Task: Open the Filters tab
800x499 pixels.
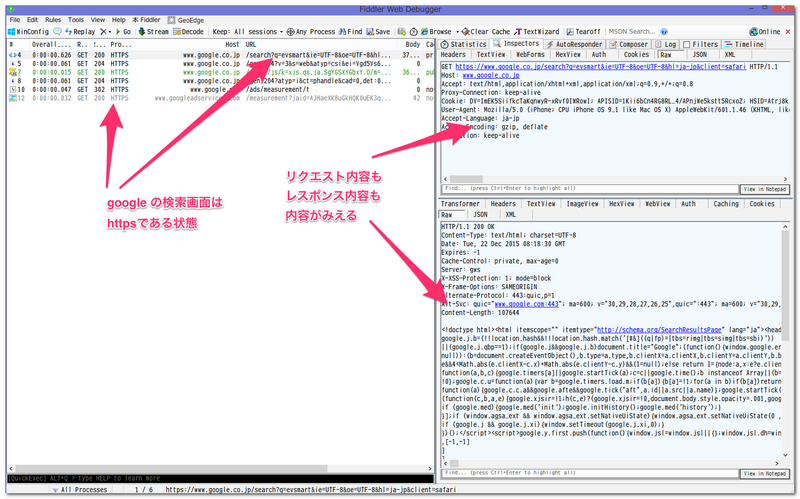Action: pyautogui.click(x=702, y=44)
